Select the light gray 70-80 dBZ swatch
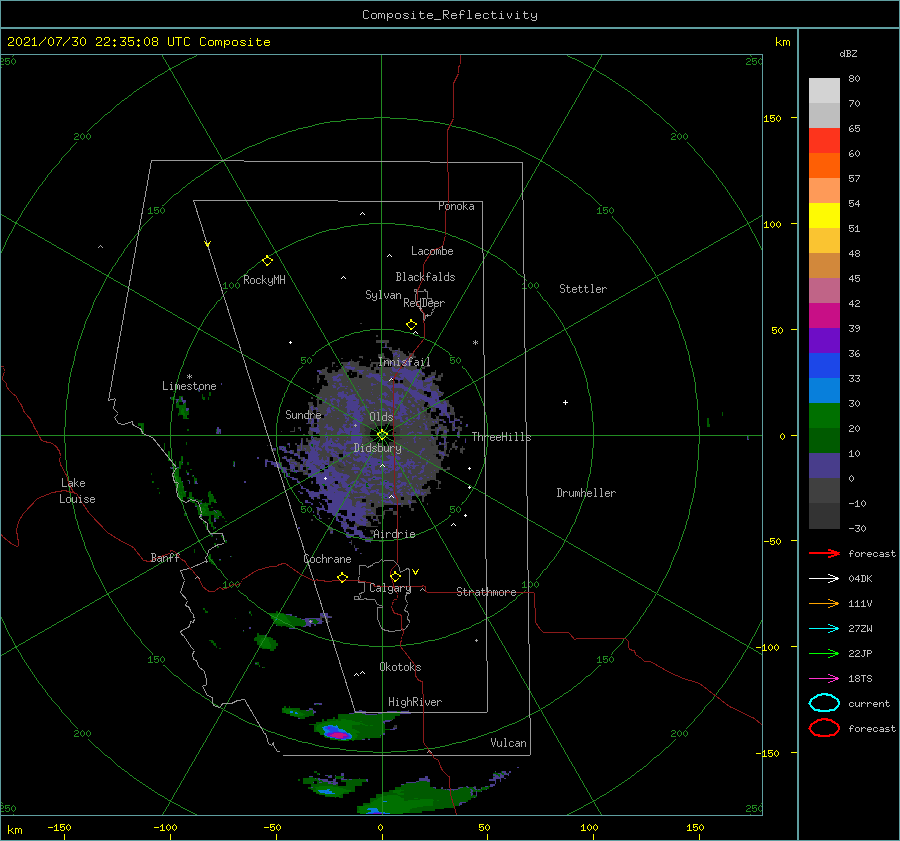This screenshot has height=841, width=900. click(x=824, y=91)
